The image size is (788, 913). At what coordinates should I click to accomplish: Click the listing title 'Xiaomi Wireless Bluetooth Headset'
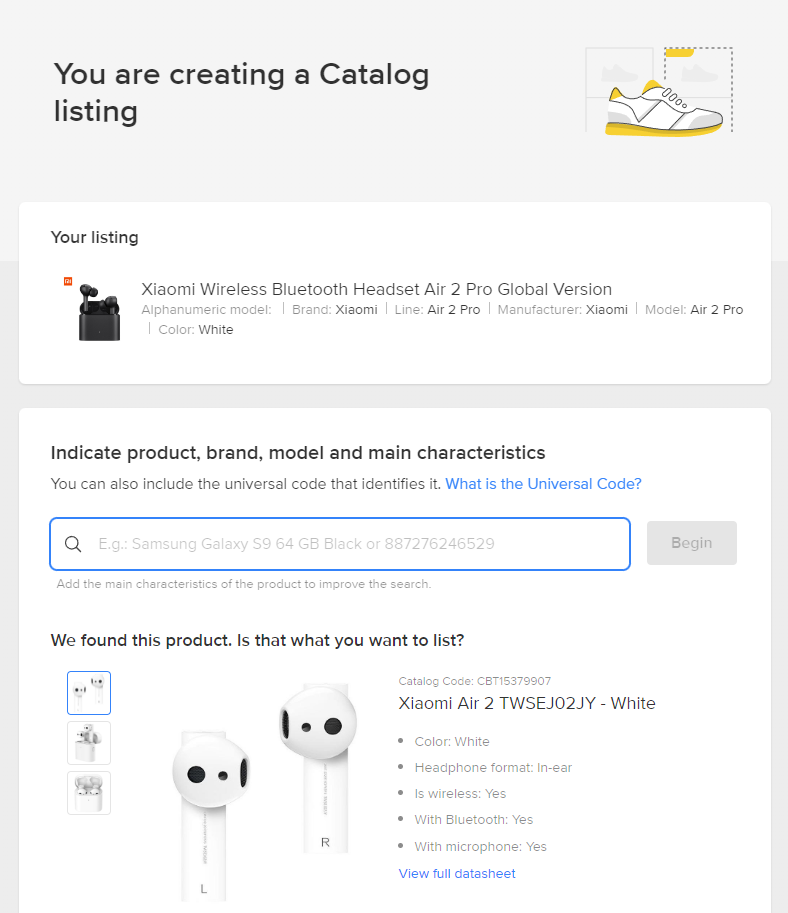376,289
